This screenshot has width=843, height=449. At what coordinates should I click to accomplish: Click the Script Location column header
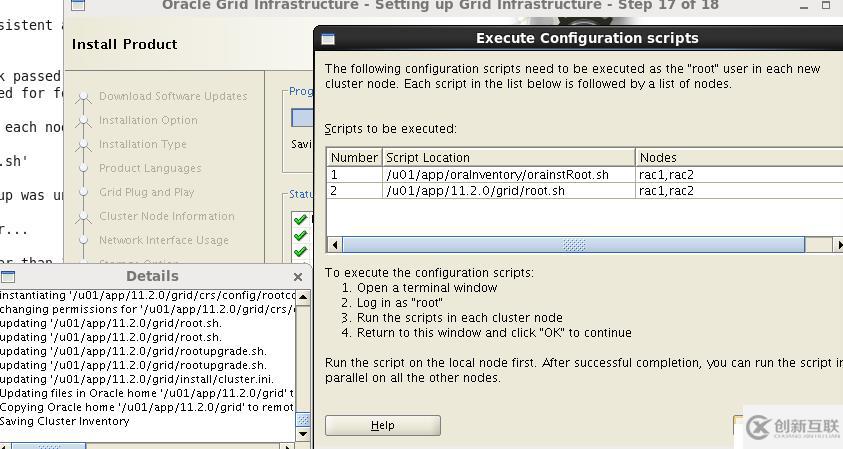pyautogui.click(x=509, y=158)
